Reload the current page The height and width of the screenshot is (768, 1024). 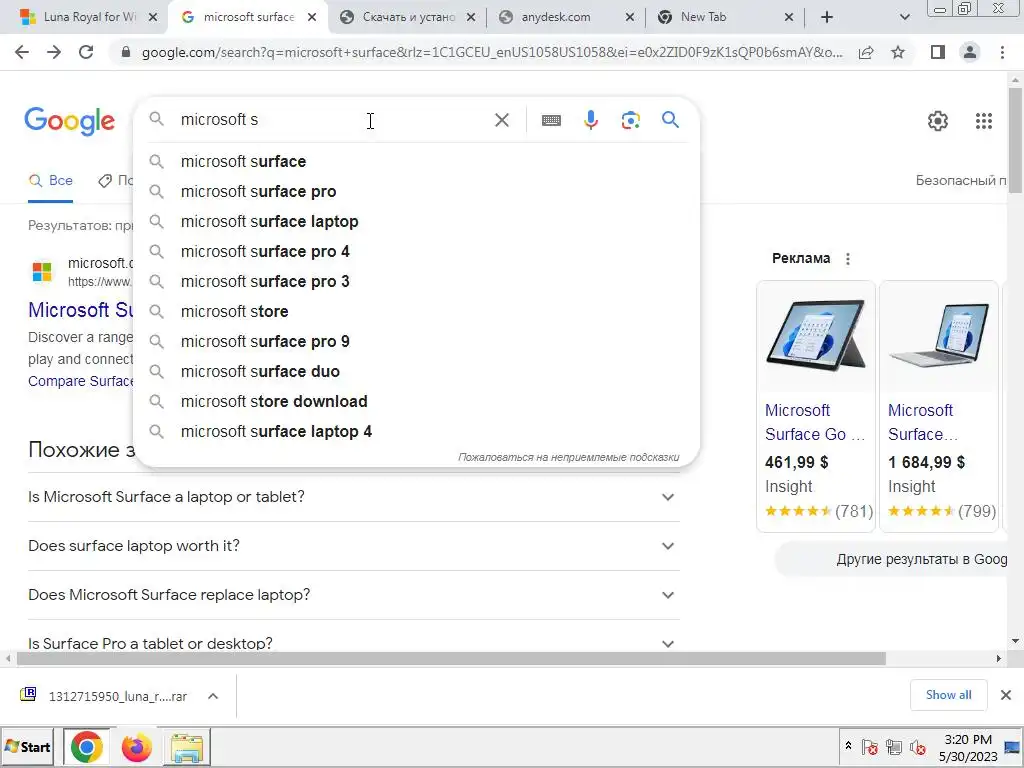pos(86,52)
